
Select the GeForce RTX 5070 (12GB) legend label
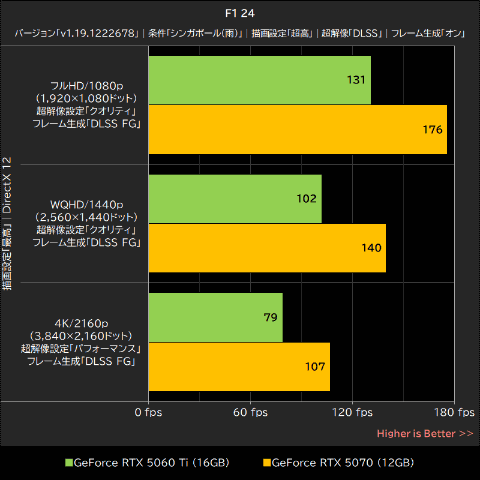click(343, 463)
